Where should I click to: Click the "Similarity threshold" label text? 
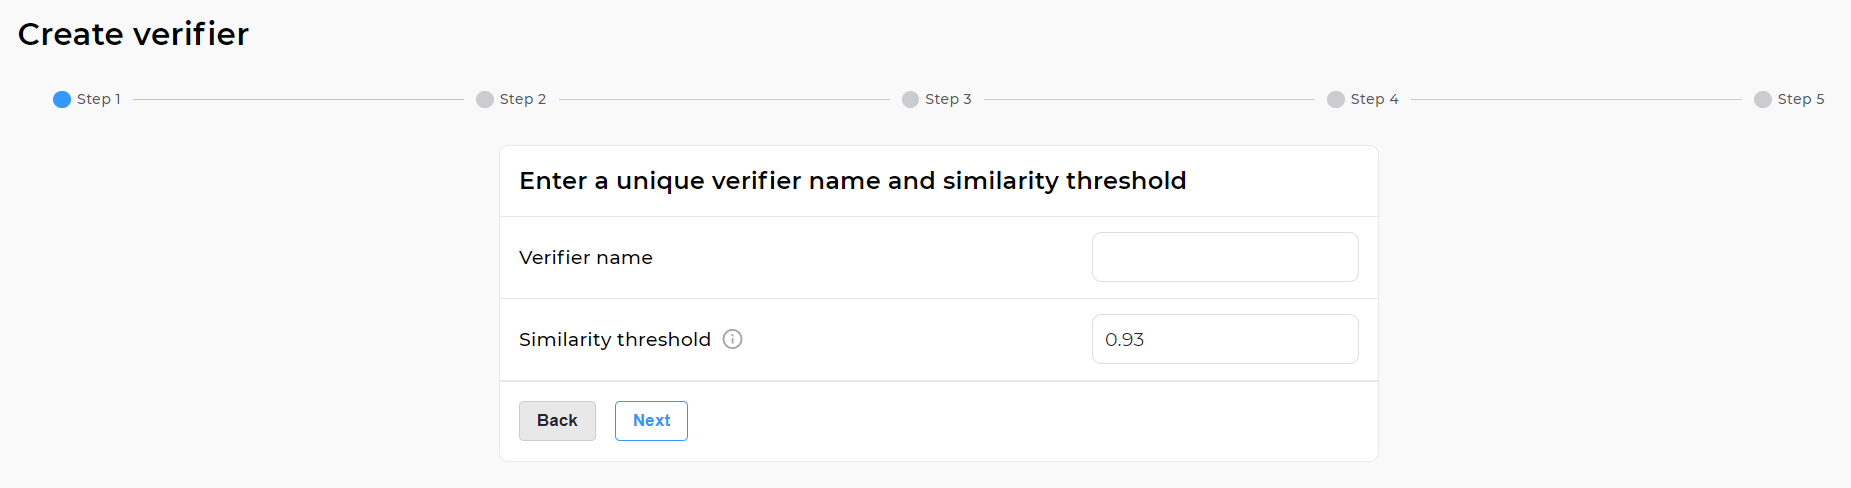615,339
